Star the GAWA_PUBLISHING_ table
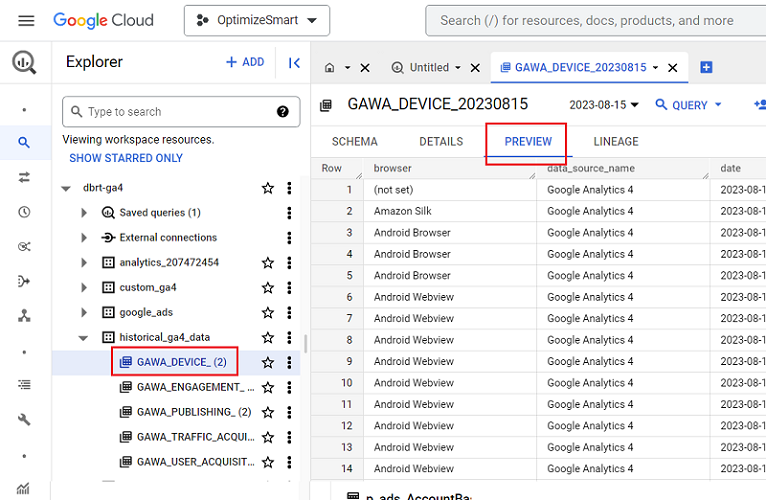The width and height of the screenshot is (766, 500). [268, 413]
